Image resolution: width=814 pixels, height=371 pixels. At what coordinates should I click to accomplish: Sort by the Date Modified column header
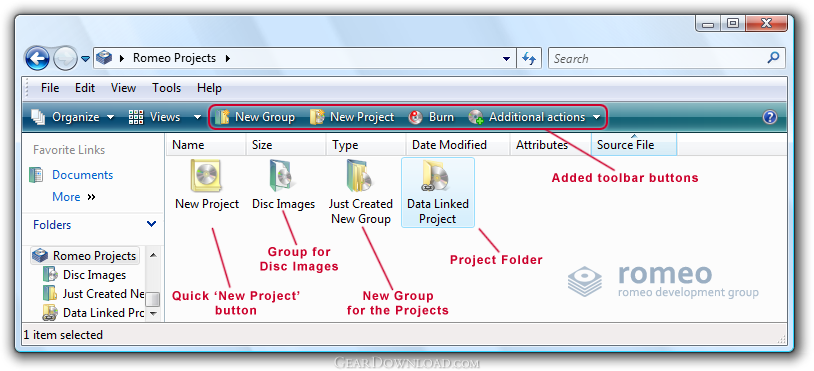pyautogui.click(x=458, y=145)
